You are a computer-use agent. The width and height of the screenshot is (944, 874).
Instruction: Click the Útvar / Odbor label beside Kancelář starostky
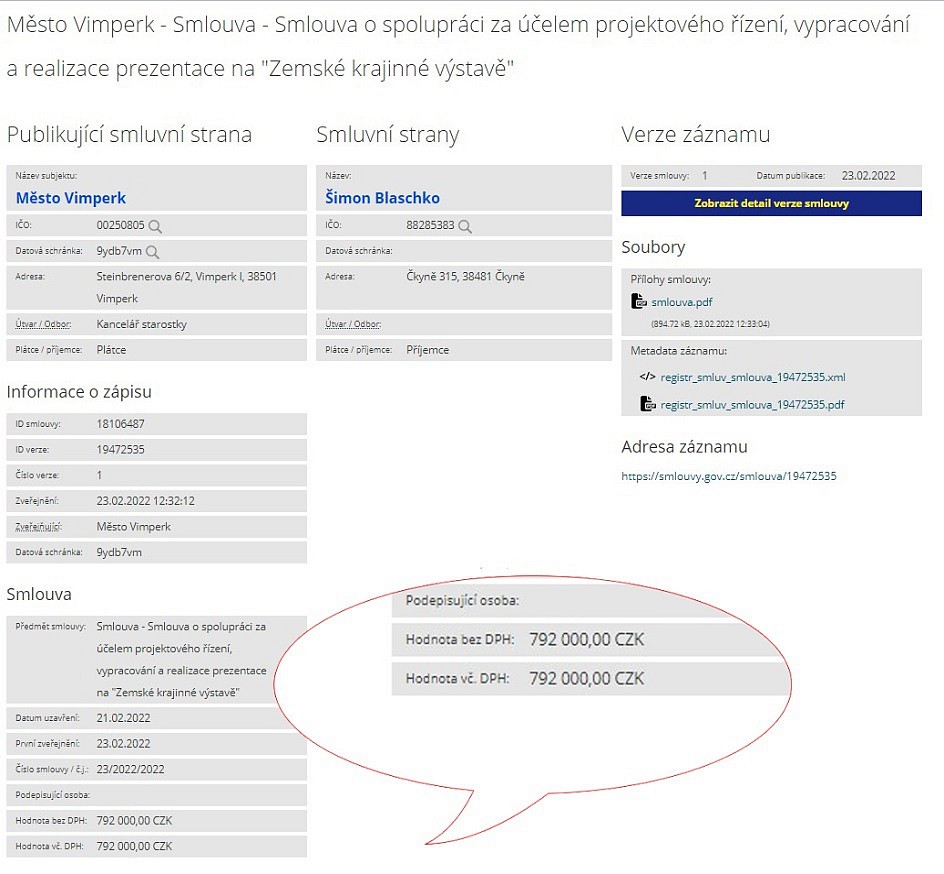point(43,325)
